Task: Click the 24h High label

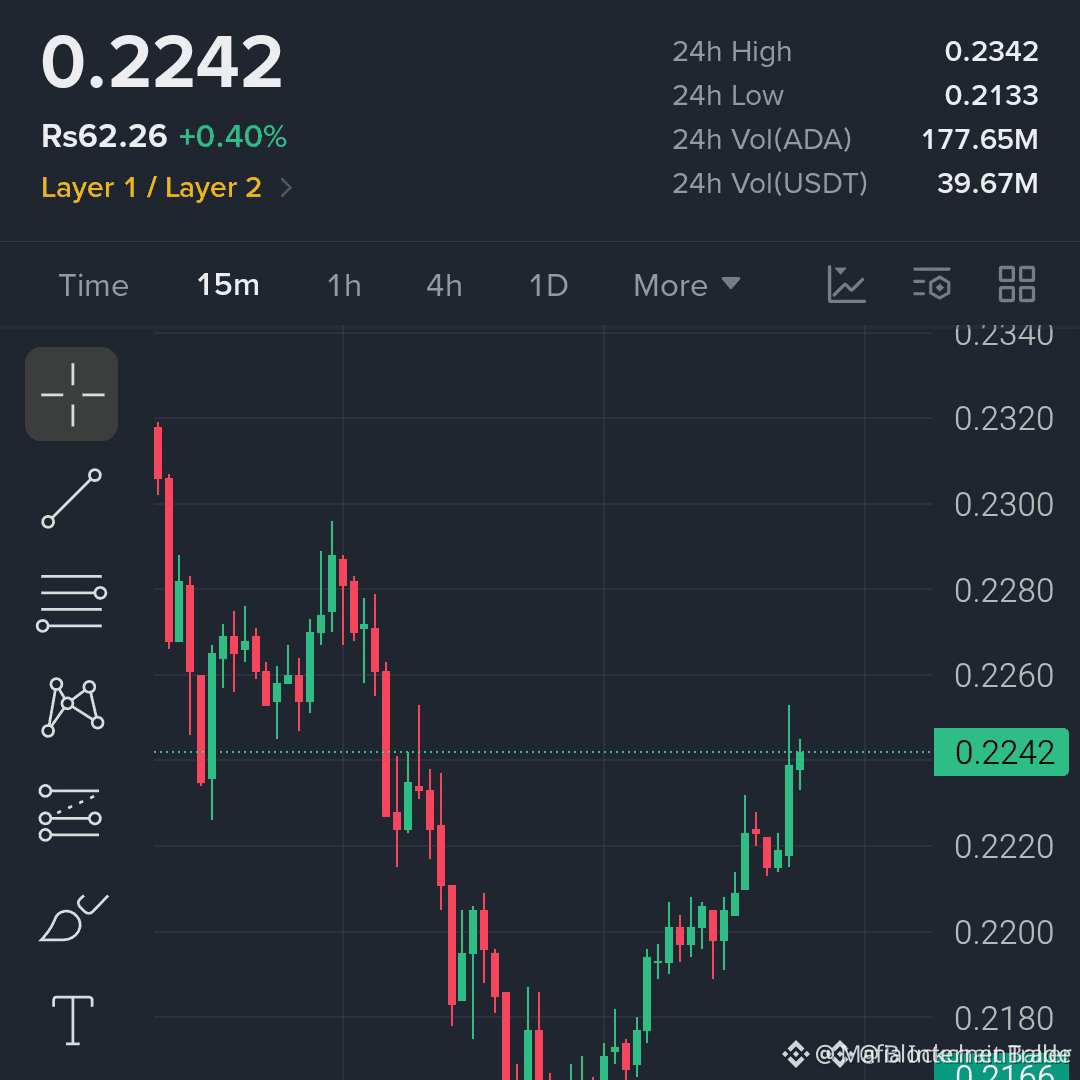Action: pos(732,52)
